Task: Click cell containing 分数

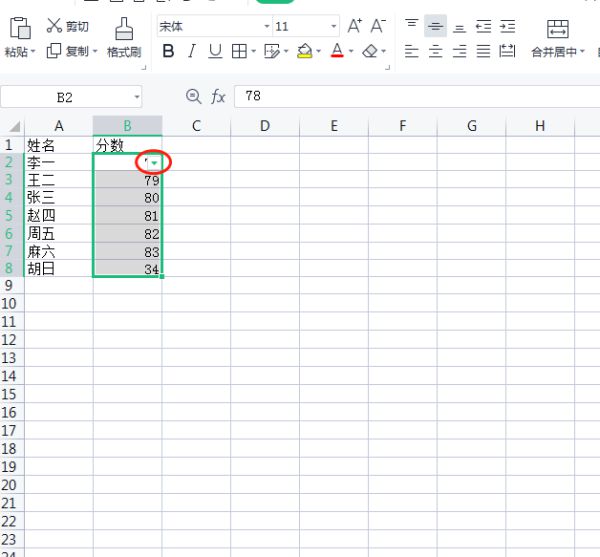Action: pos(127,145)
